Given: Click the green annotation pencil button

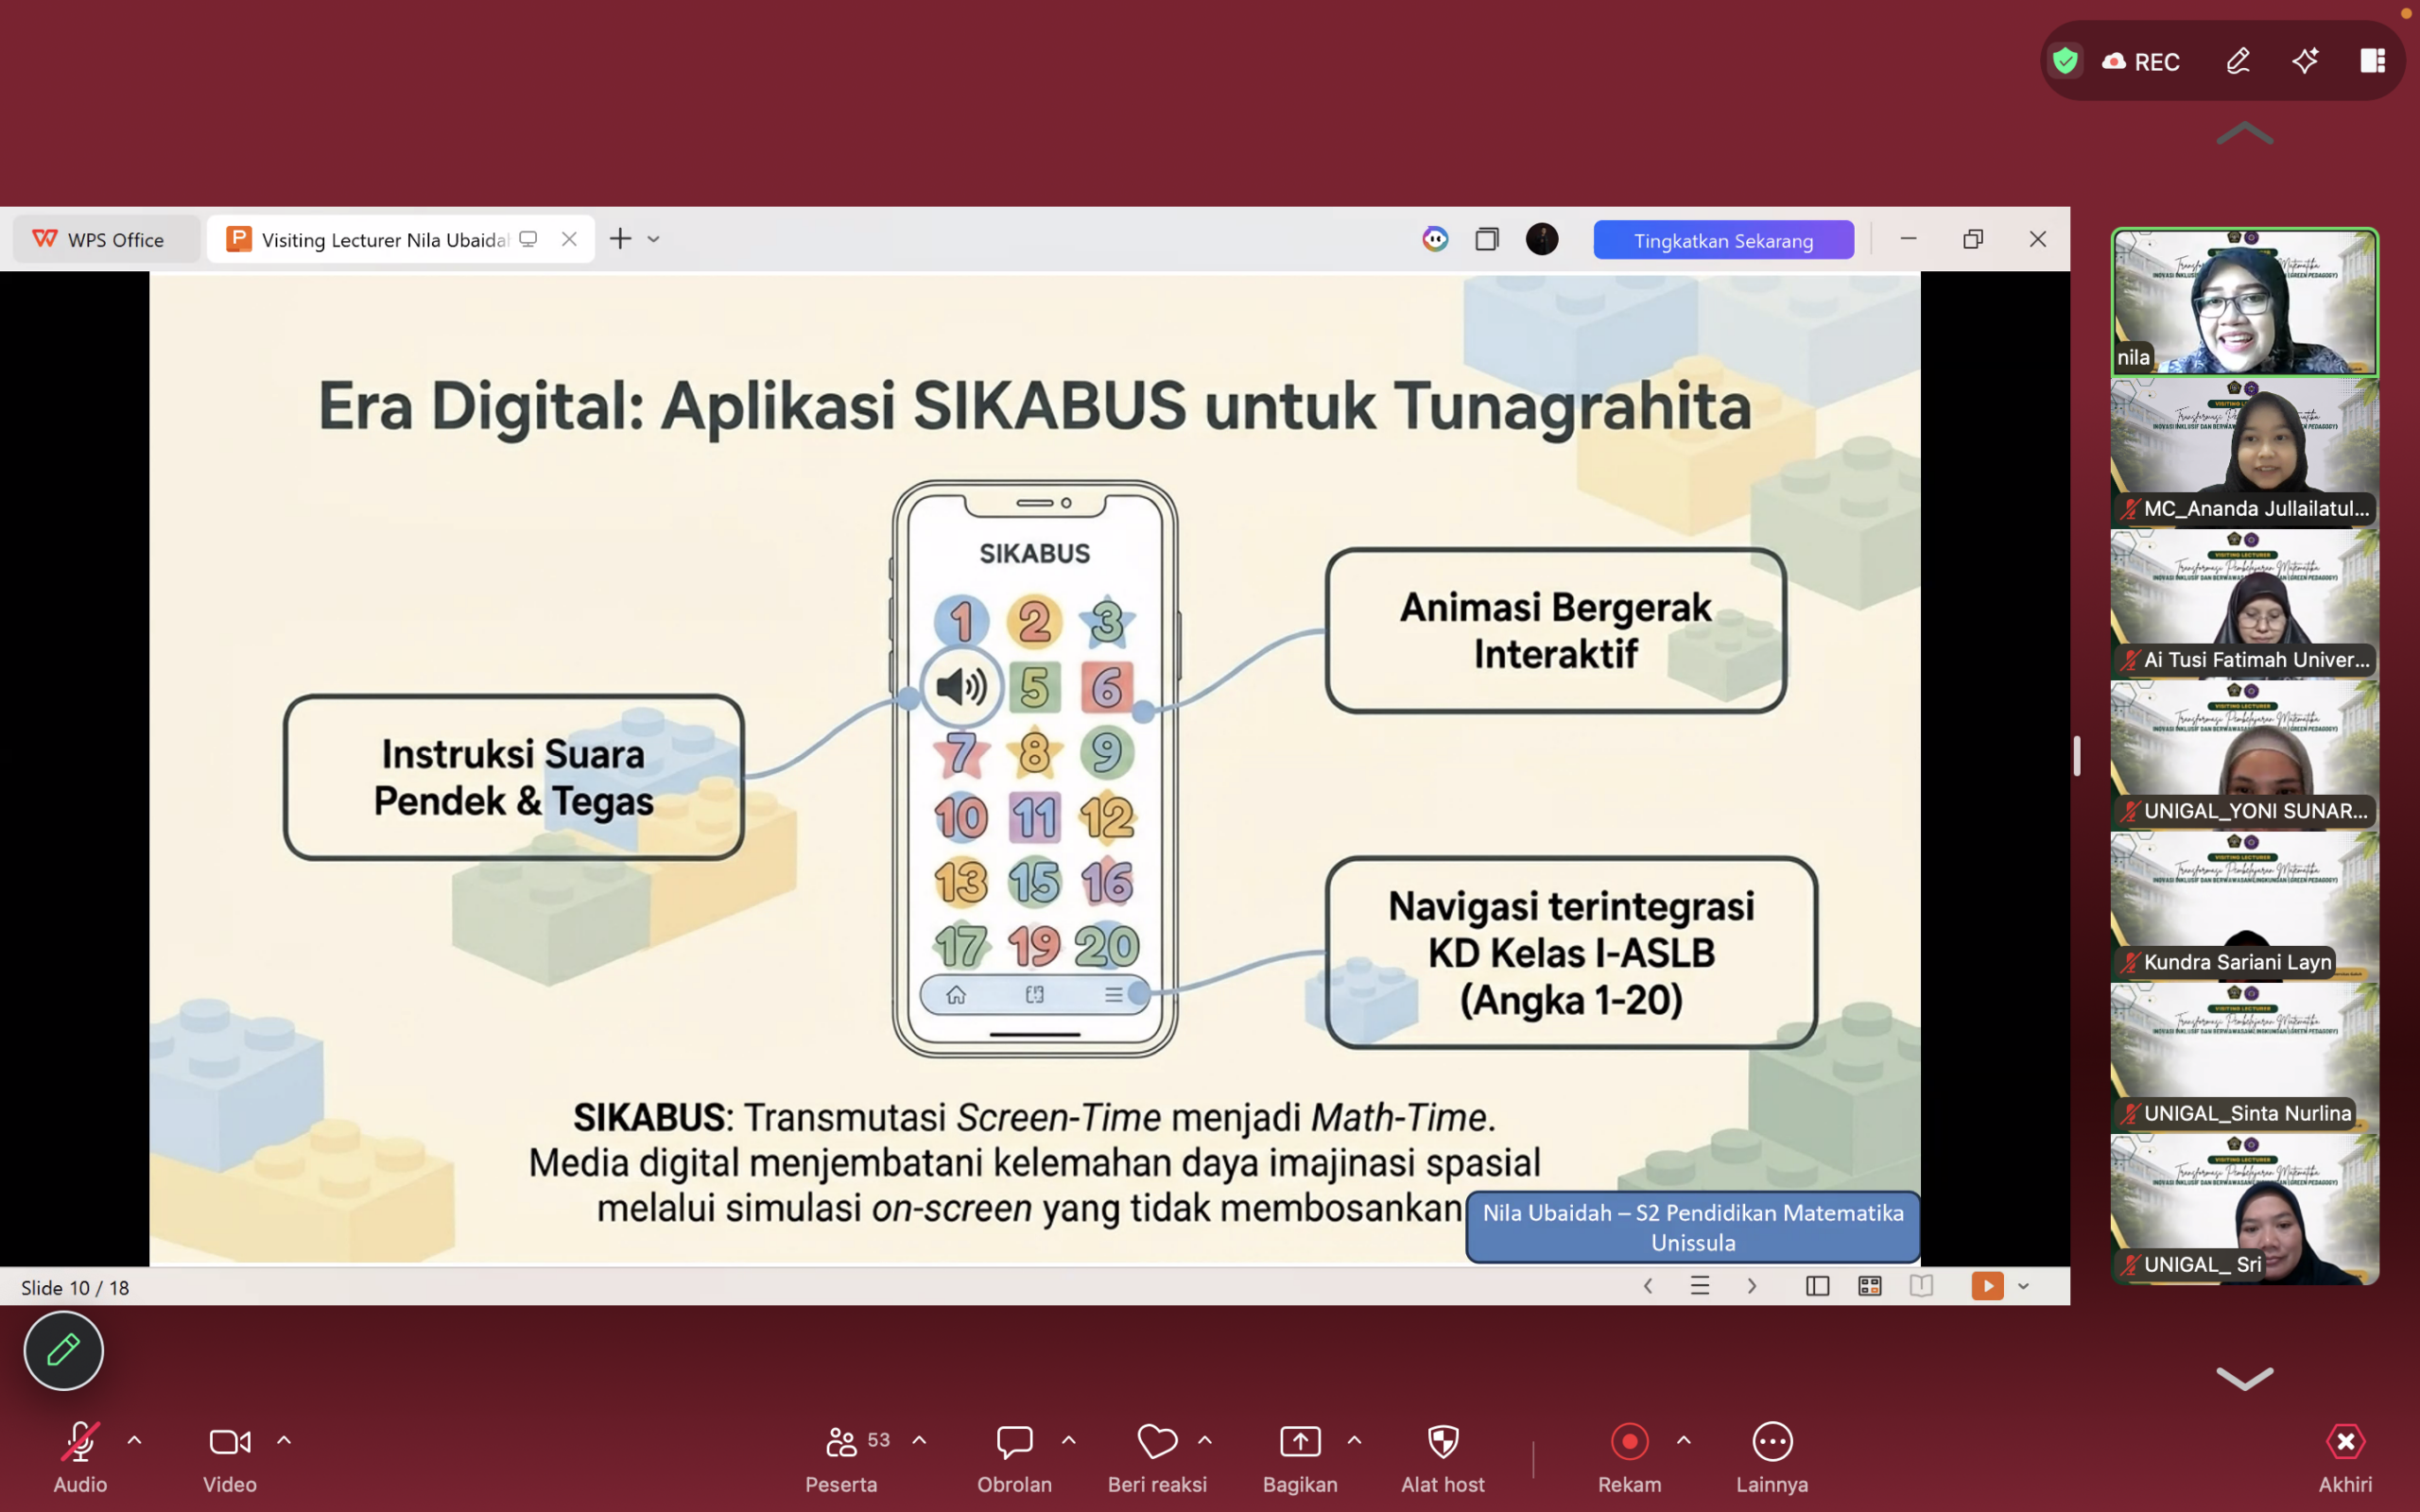Looking at the screenshot, I should tap(63, 1350).
